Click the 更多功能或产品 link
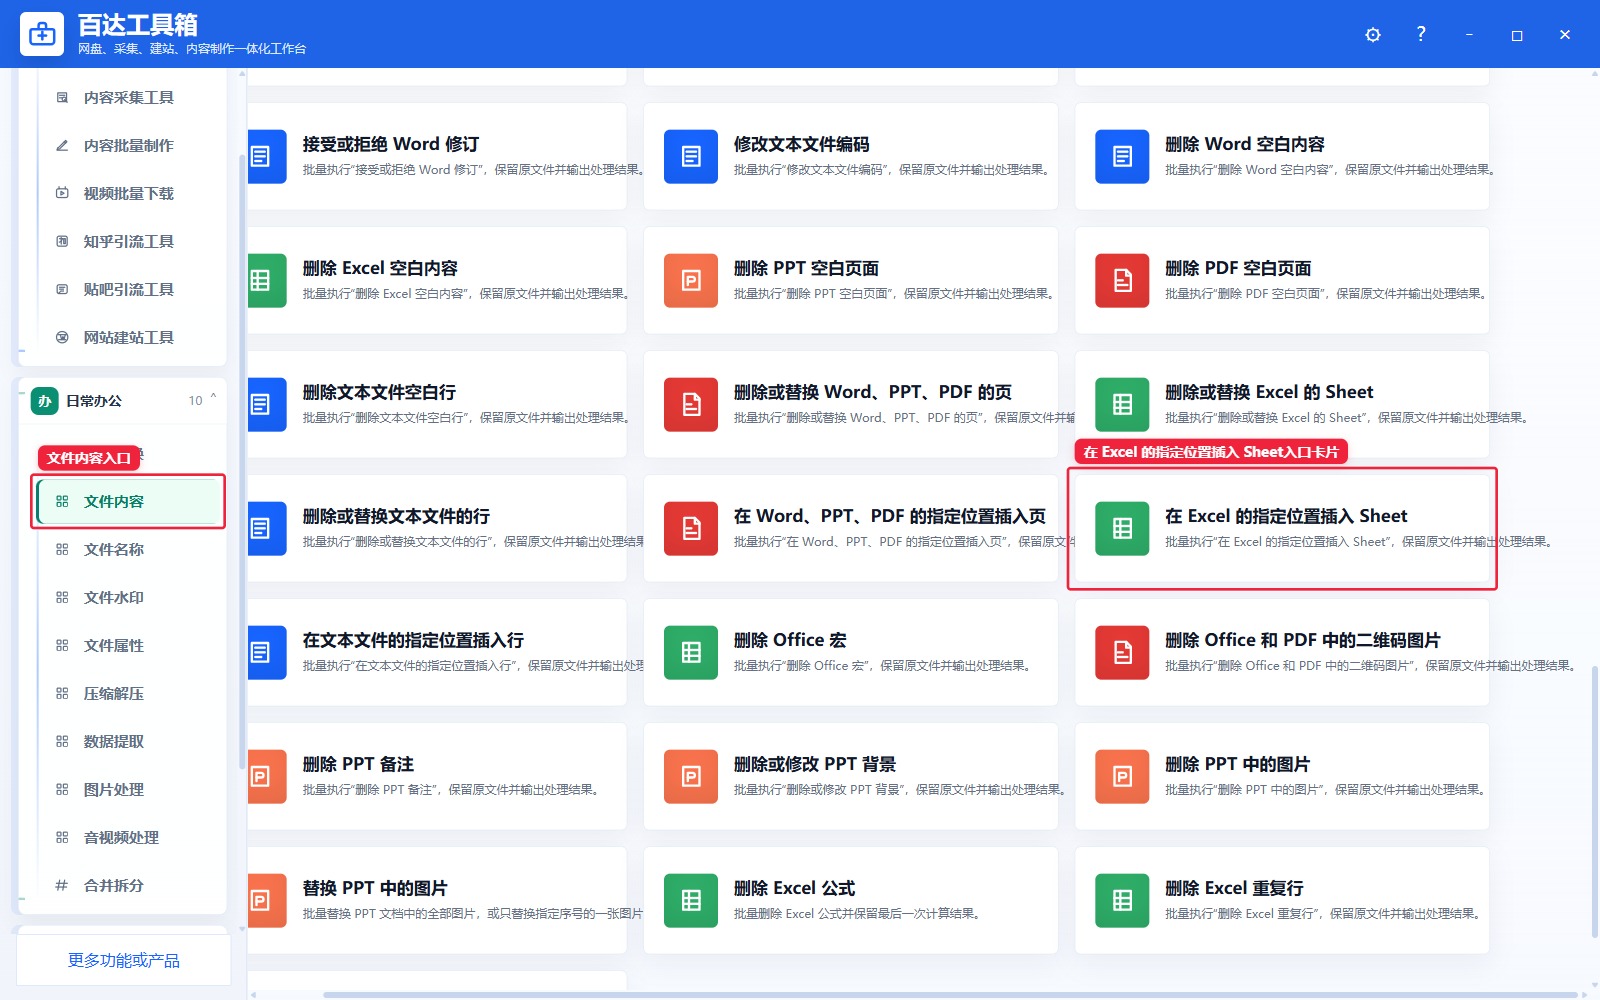Screen dimensions: 1600x1000 click(124, 960)
